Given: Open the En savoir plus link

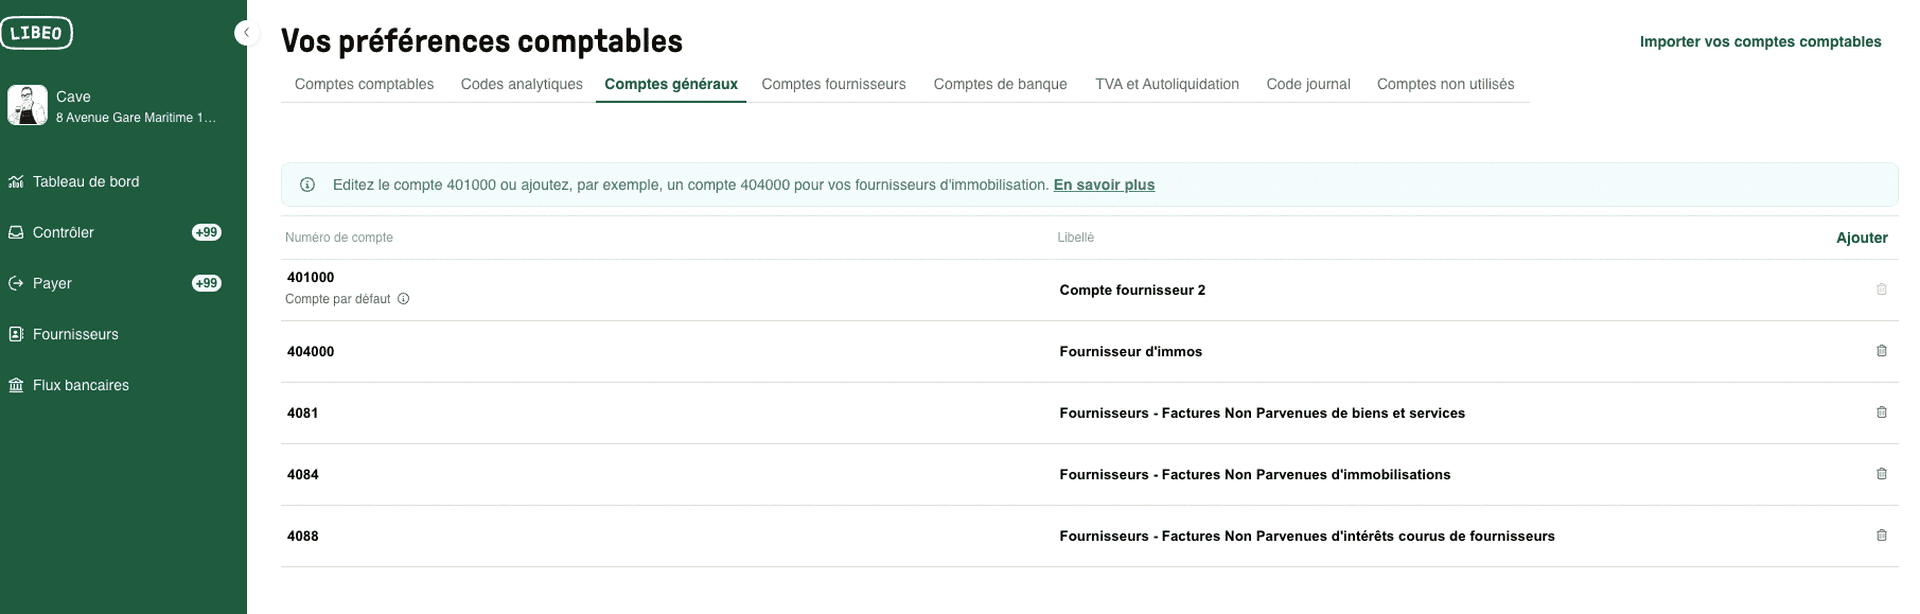Looking at the screenshot, I should (x=1103, y=185).
